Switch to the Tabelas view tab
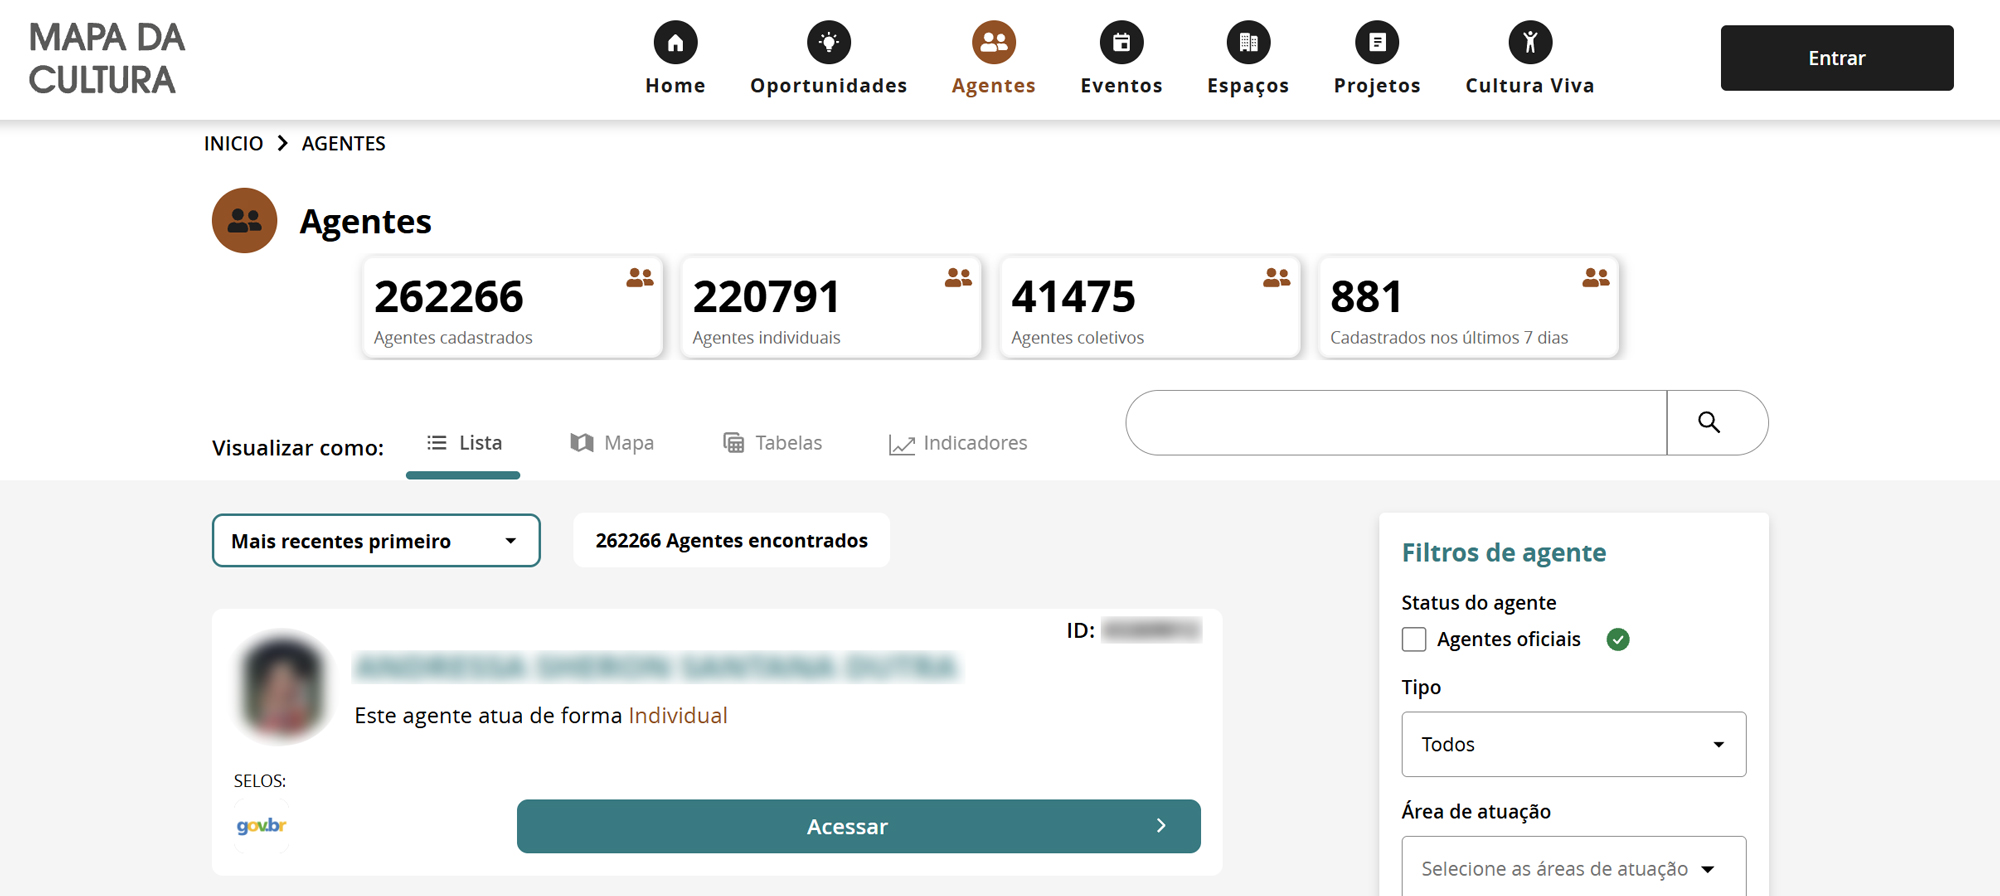The image size is (2000, 896). pos(772,443)
